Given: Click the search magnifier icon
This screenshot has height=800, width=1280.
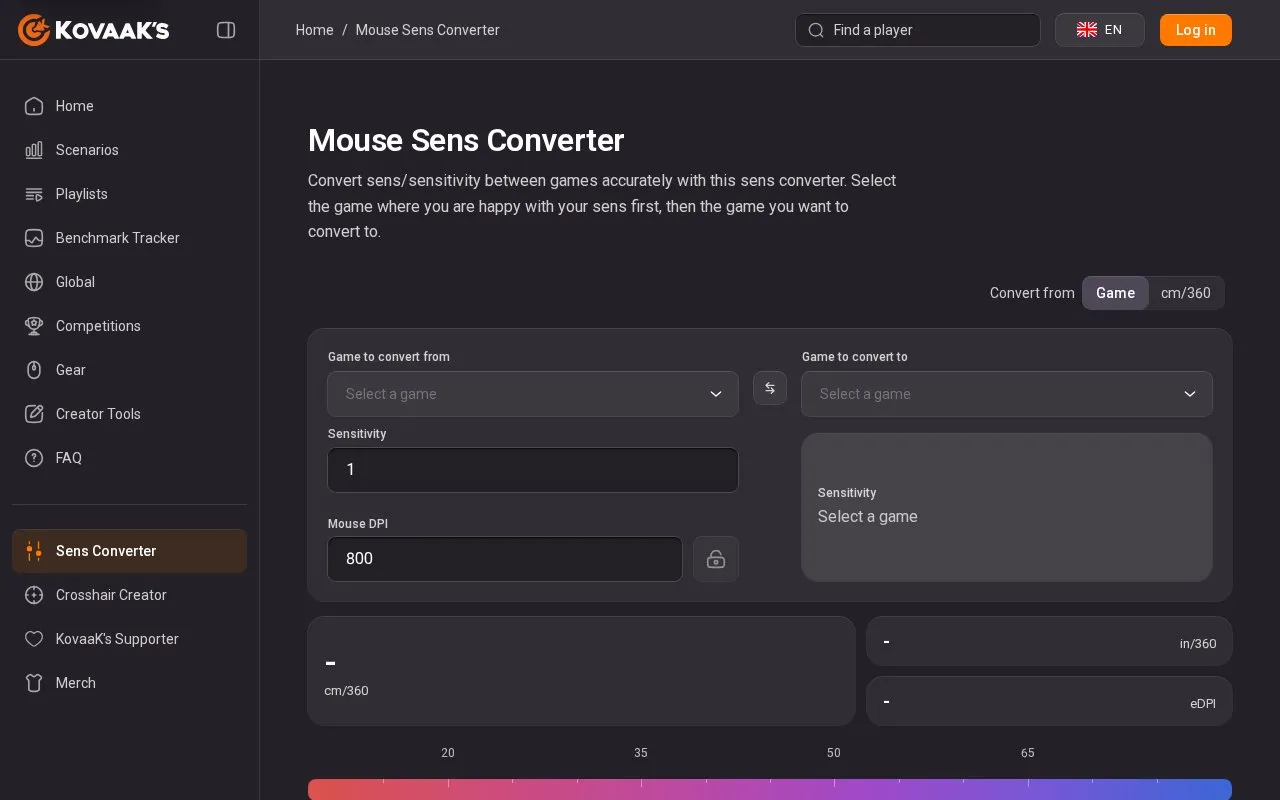Looking at the screenshot, I should (x=816, y=30).
